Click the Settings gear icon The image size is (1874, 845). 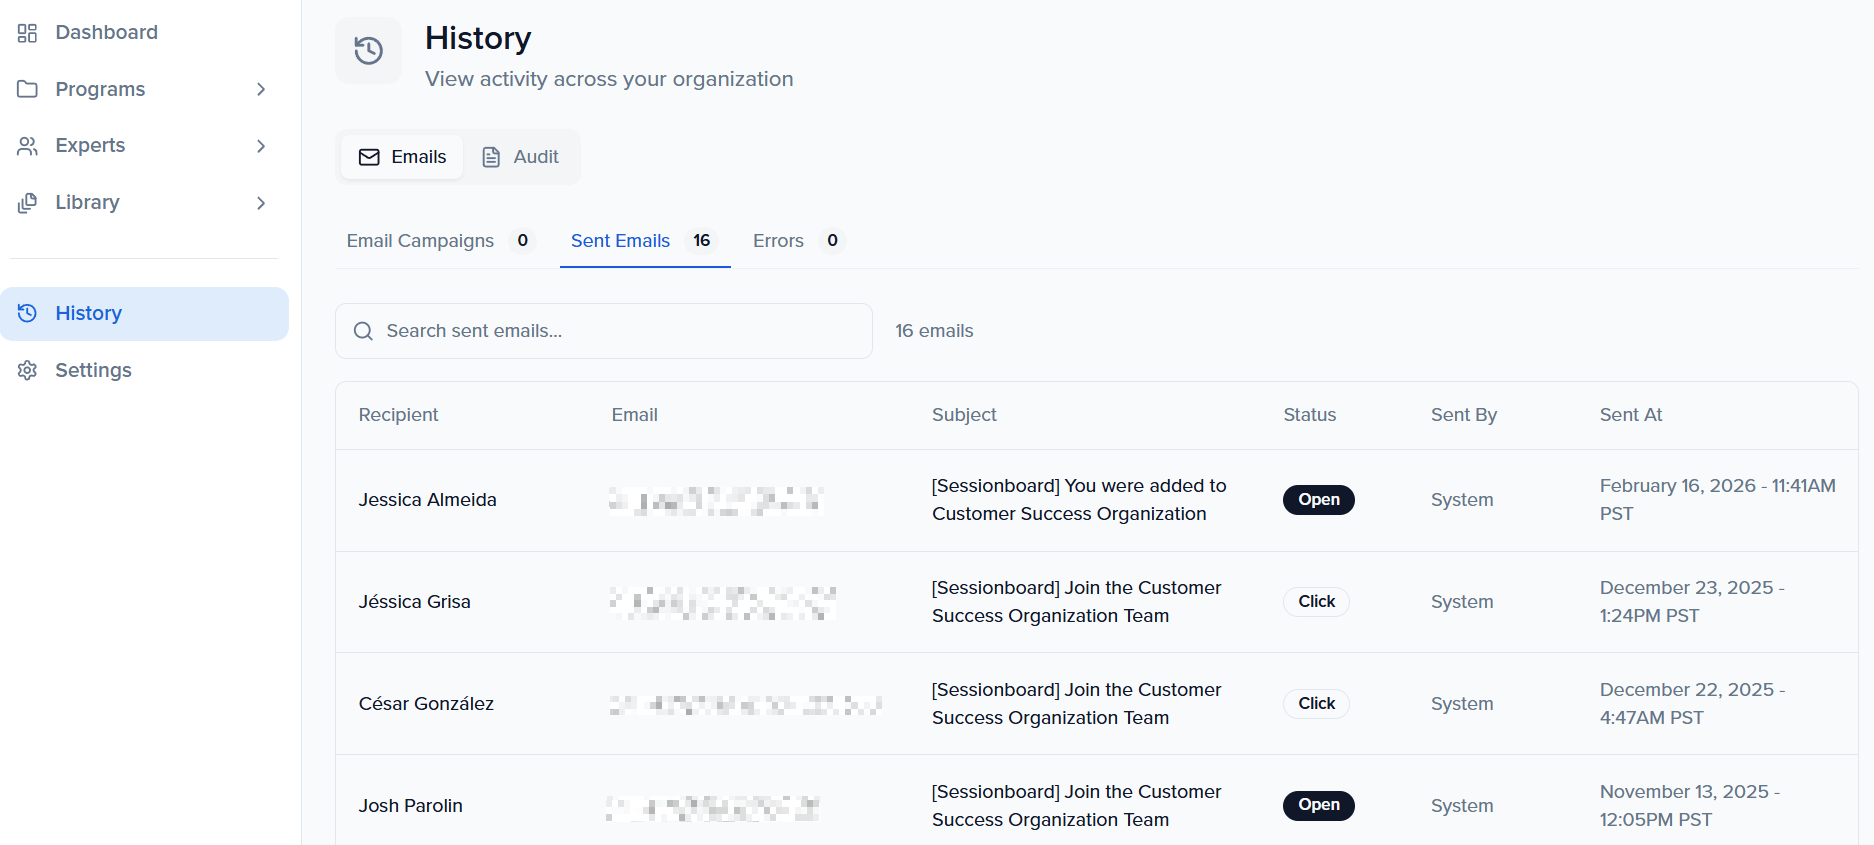coord(27,370)
